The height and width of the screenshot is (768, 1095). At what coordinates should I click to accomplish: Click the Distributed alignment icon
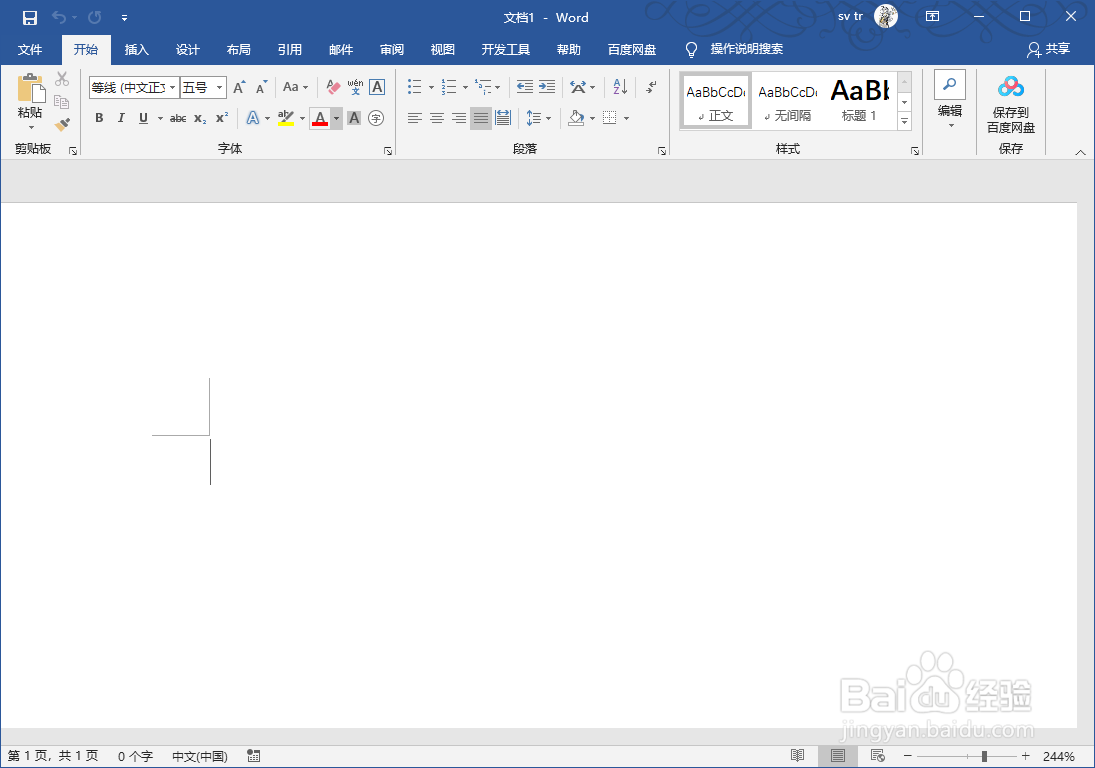(503, 118)
